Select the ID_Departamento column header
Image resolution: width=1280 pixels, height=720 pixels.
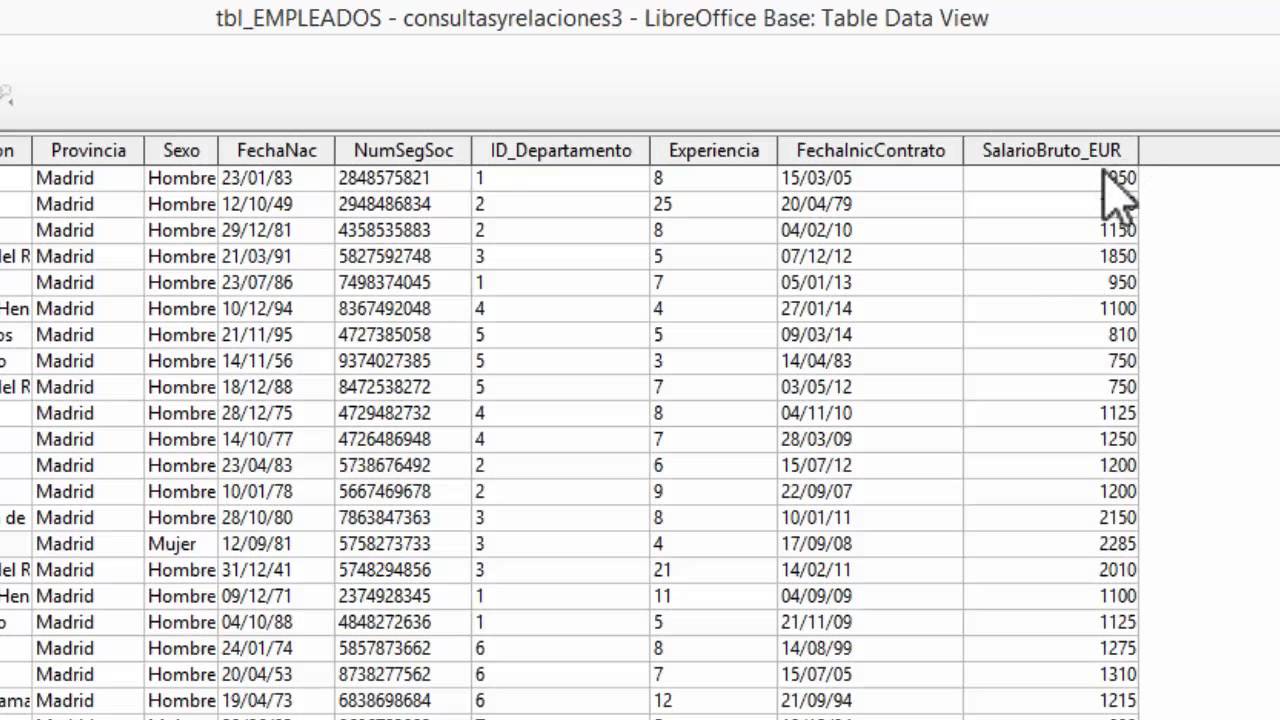(561, 150)
